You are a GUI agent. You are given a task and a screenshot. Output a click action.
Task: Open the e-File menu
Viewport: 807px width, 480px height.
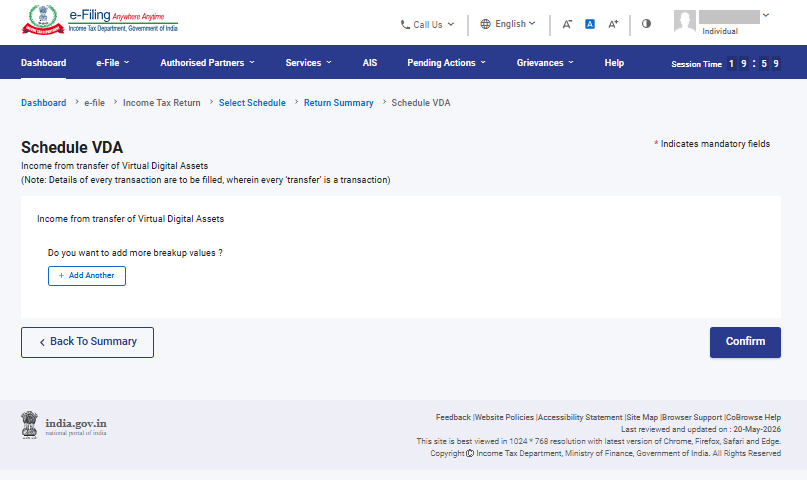tap(112, 63)
